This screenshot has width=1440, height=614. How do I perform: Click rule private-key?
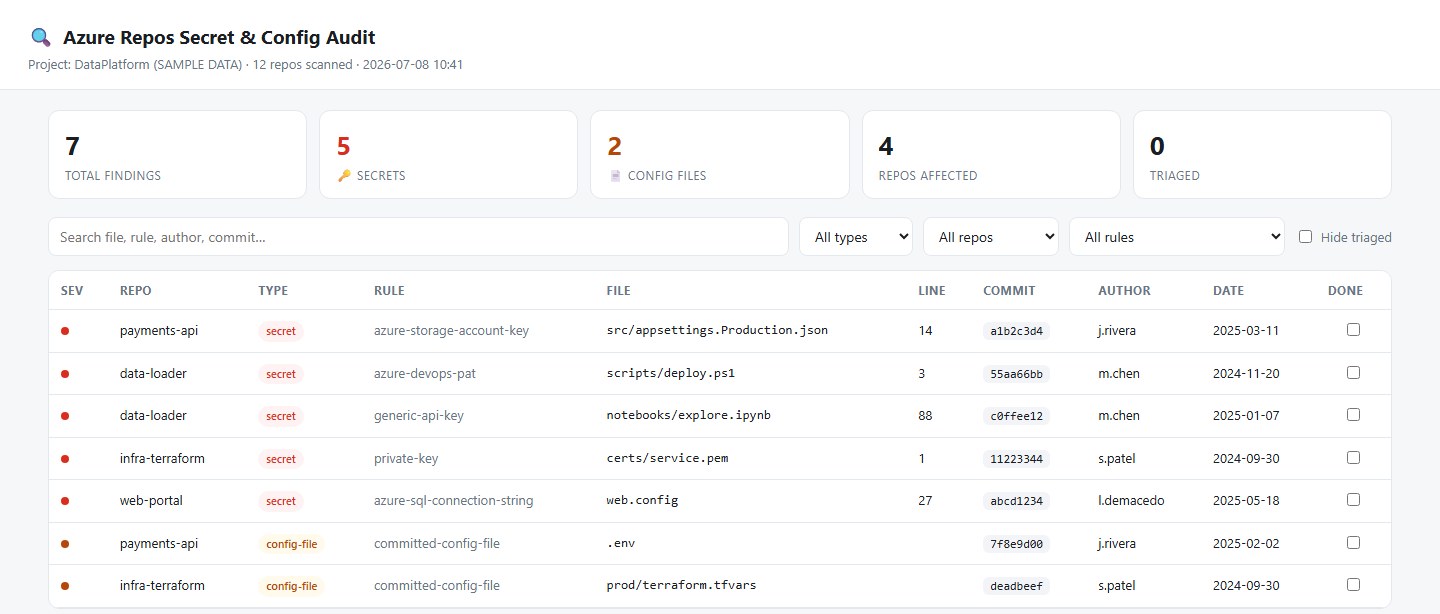click(x=406, y=458)
